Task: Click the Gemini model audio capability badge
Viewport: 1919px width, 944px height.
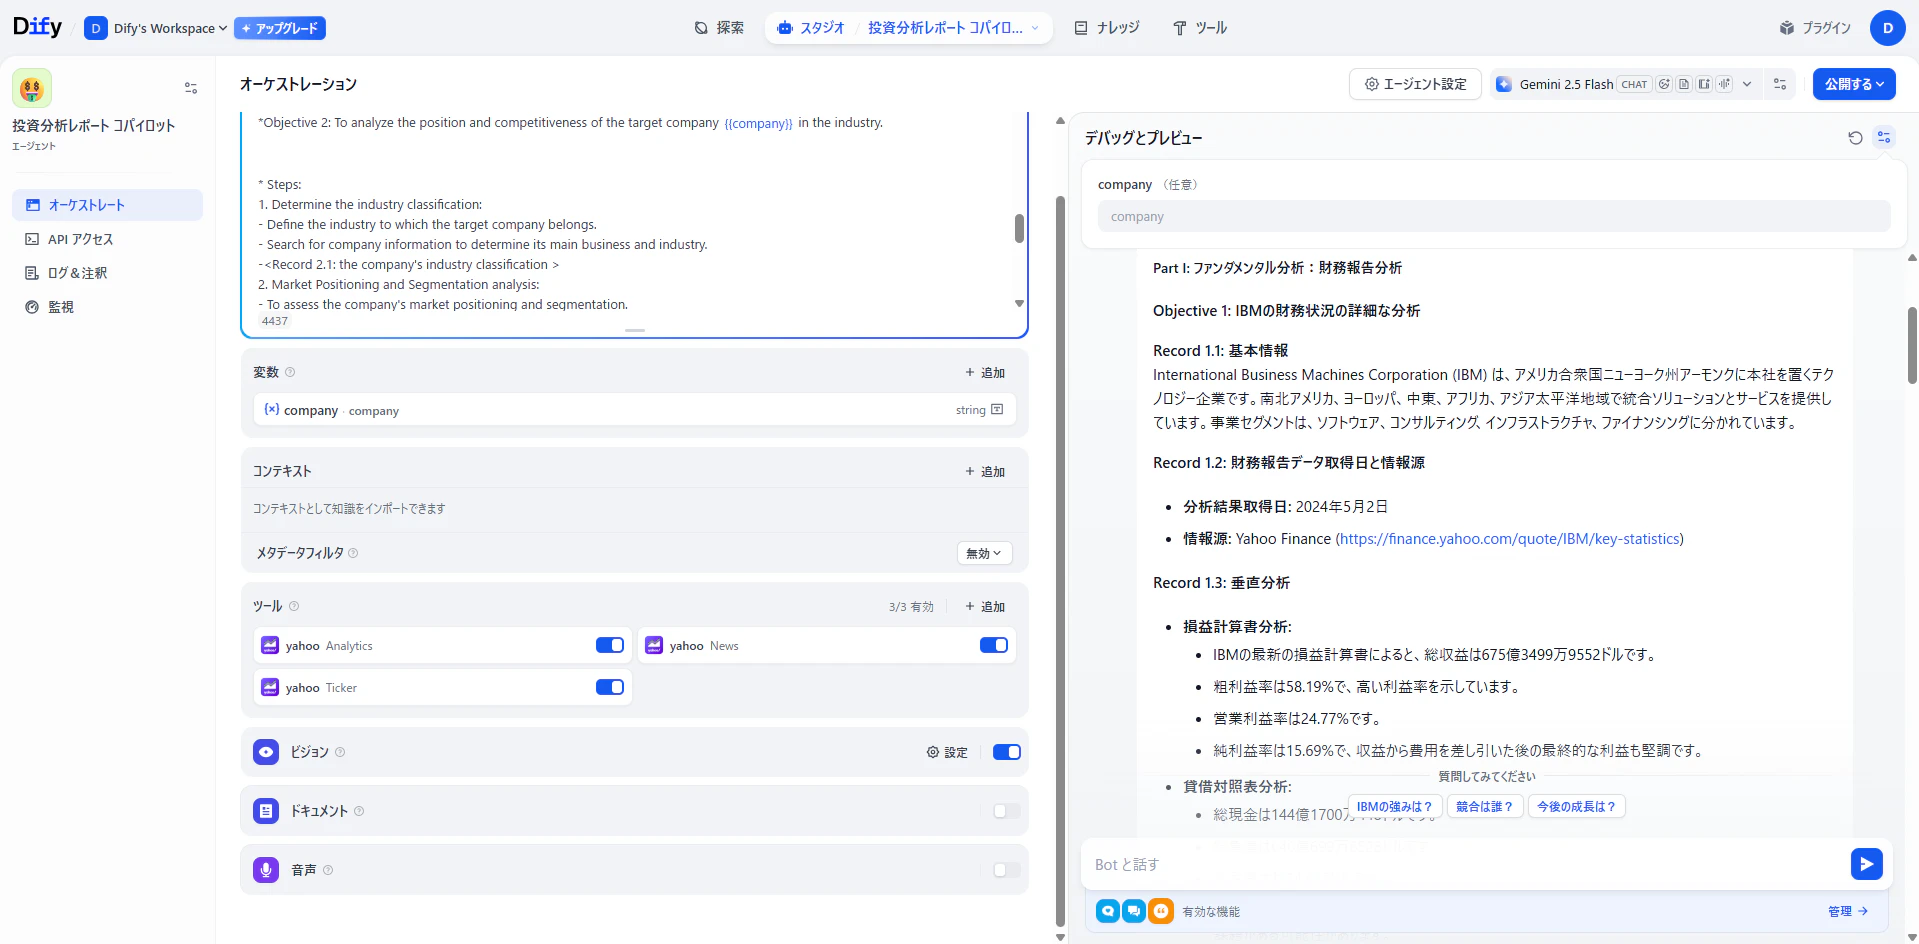Action: click(1724, 84)
